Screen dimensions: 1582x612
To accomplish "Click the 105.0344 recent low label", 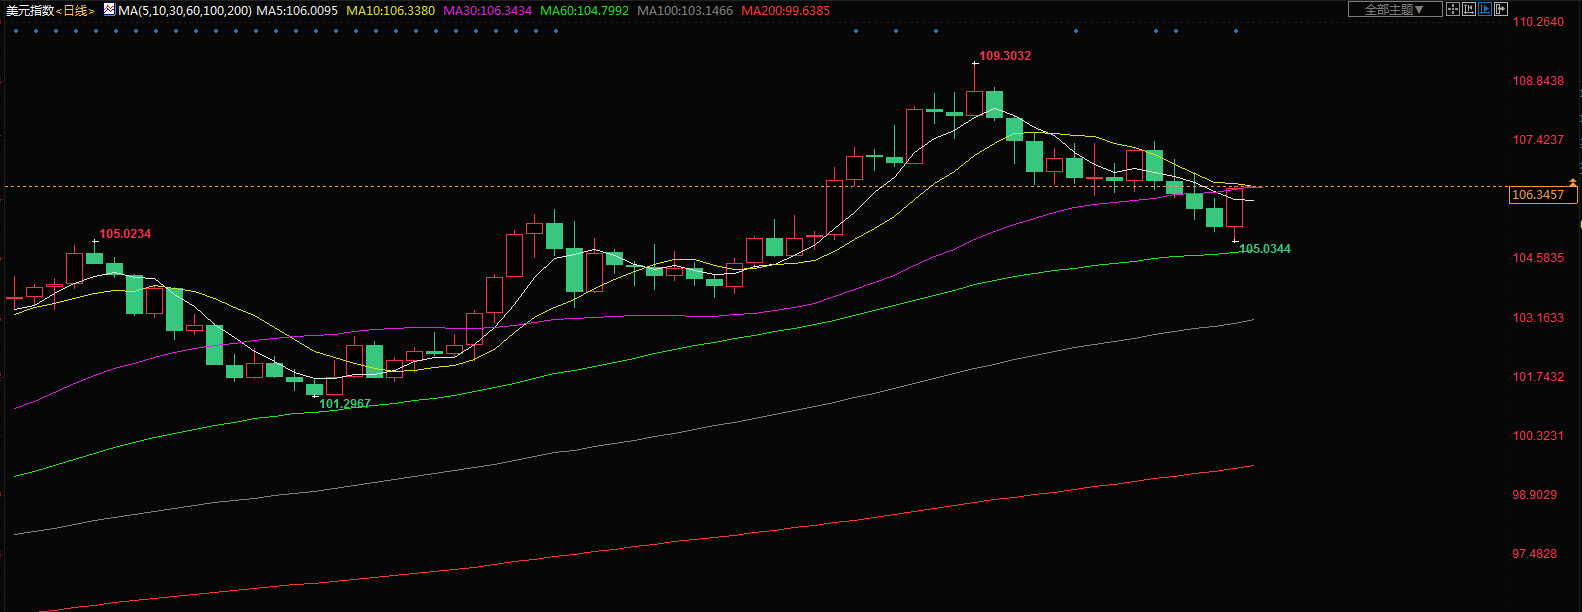I will point(1264,249).
